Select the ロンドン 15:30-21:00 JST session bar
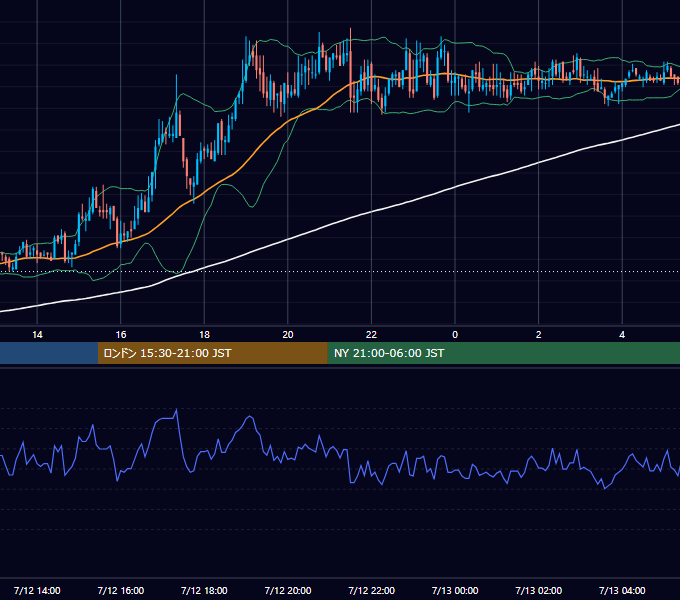 coord(212,353)
